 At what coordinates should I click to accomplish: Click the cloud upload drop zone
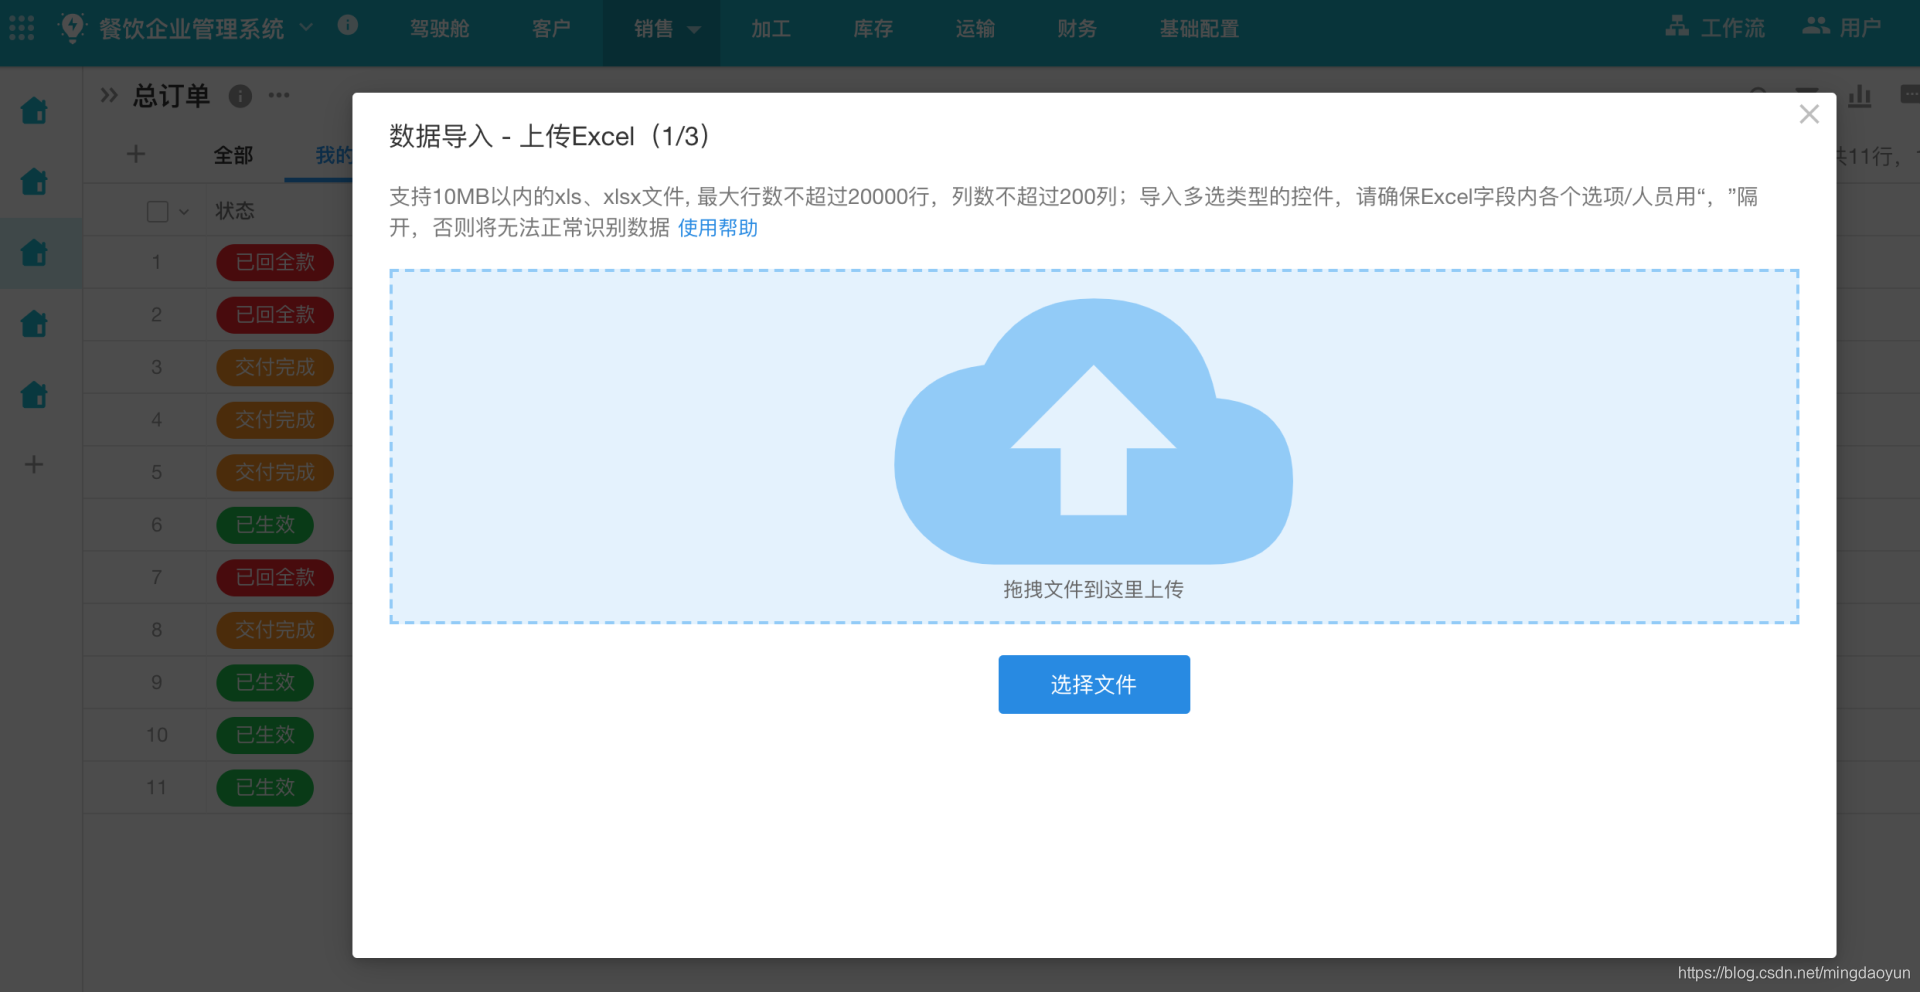[1094, 446]
